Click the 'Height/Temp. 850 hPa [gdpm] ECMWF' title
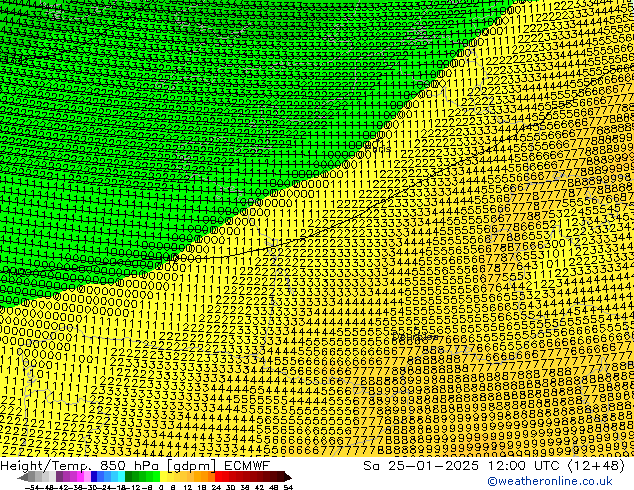 pos(135,466)
